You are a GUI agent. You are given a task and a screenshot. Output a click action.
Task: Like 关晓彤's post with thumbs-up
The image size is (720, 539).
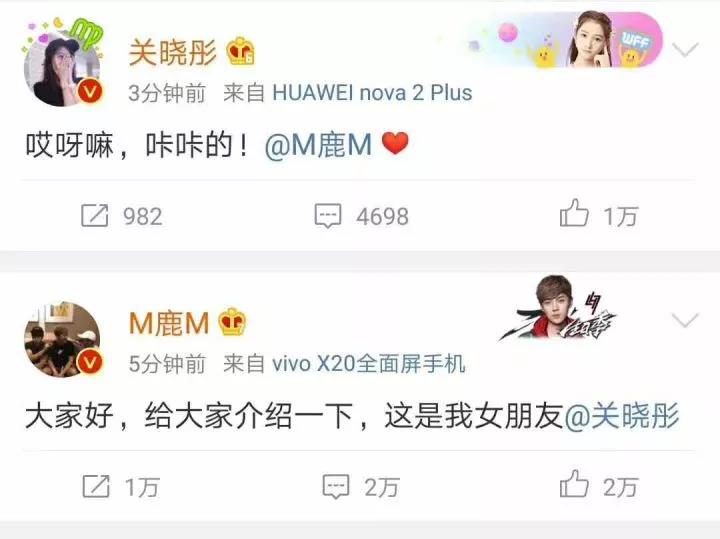click(574, 213)
